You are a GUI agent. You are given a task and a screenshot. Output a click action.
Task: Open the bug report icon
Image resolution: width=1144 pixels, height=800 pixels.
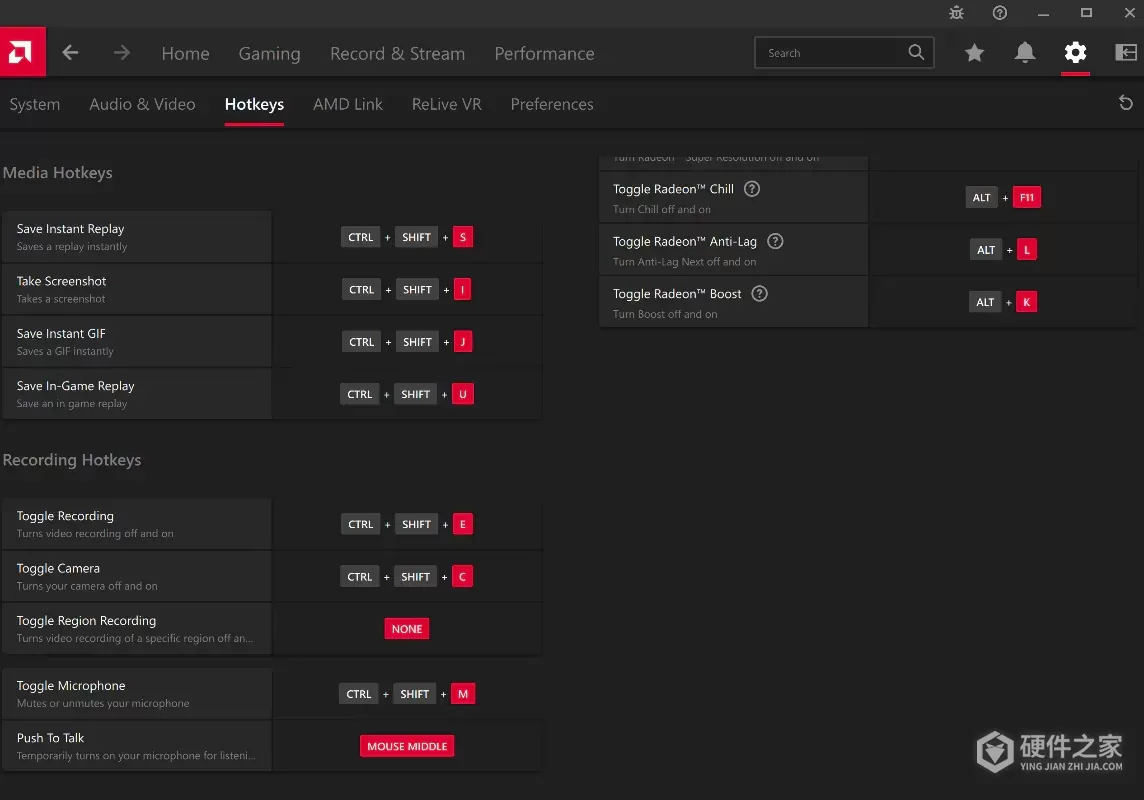coord(956,13)
